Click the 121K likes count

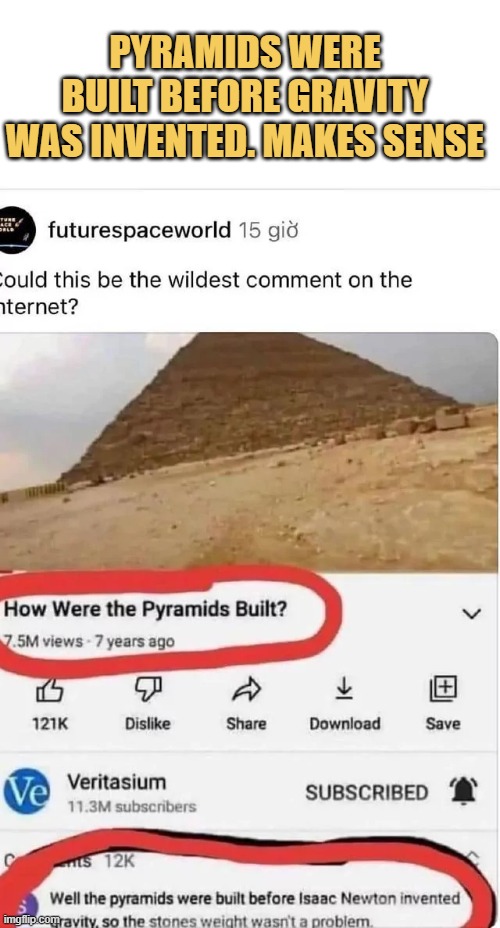50,723
